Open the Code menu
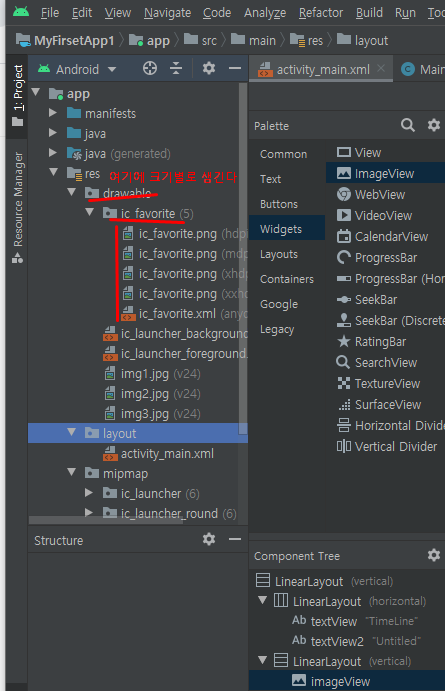The image size is (445, 691). [x=217, y=13]
